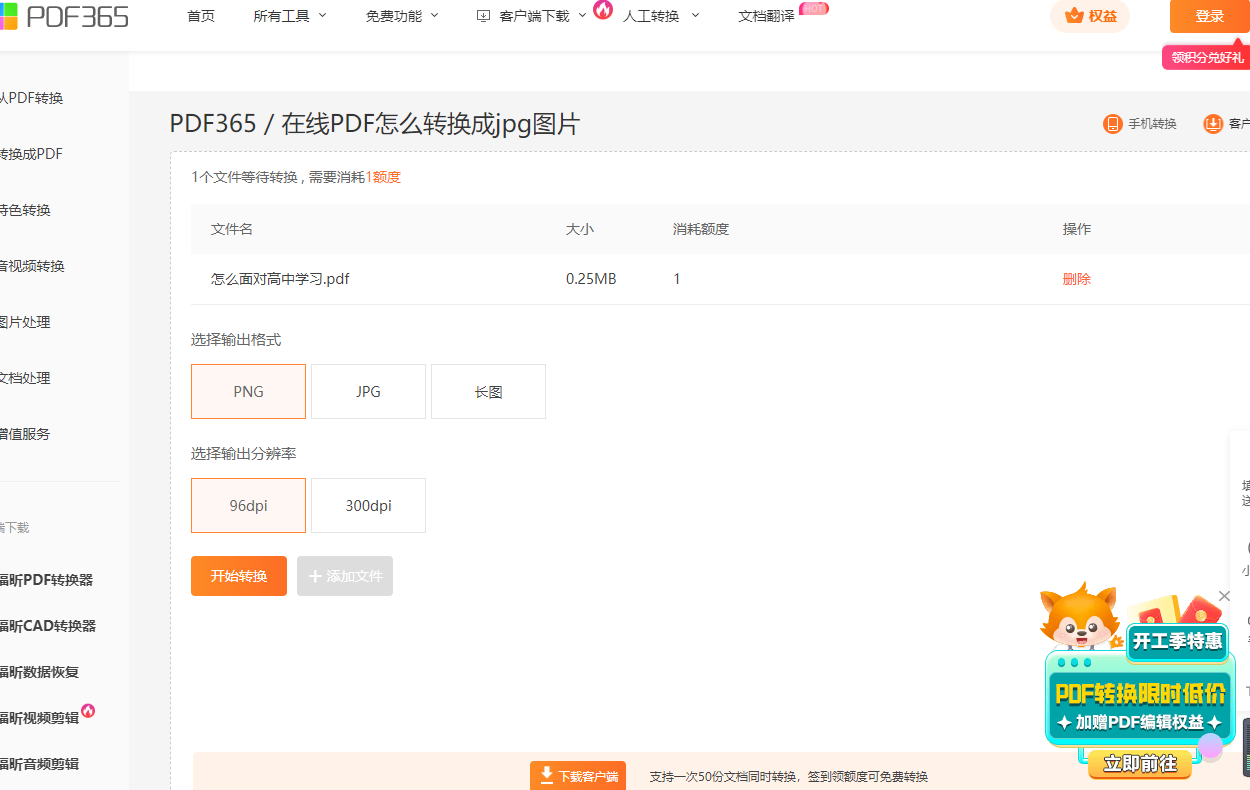Click the PDF转换限时低价 promo banner
Viewport: 1250px width, 790px height.
point(1140,693)
